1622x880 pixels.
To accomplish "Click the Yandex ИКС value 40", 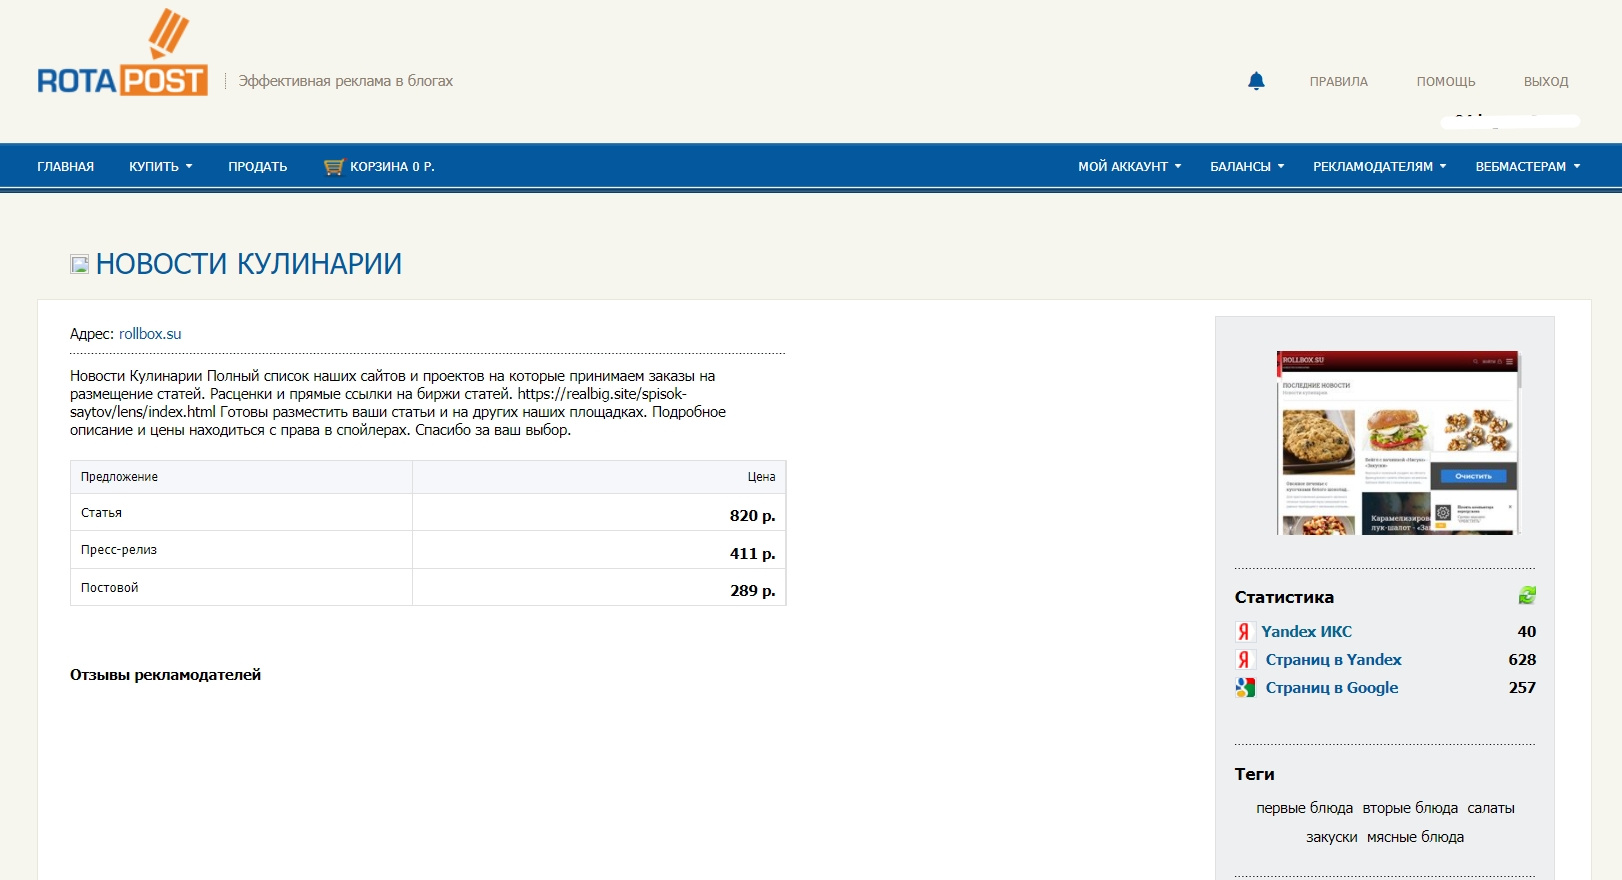I will tap(1526, 632).
